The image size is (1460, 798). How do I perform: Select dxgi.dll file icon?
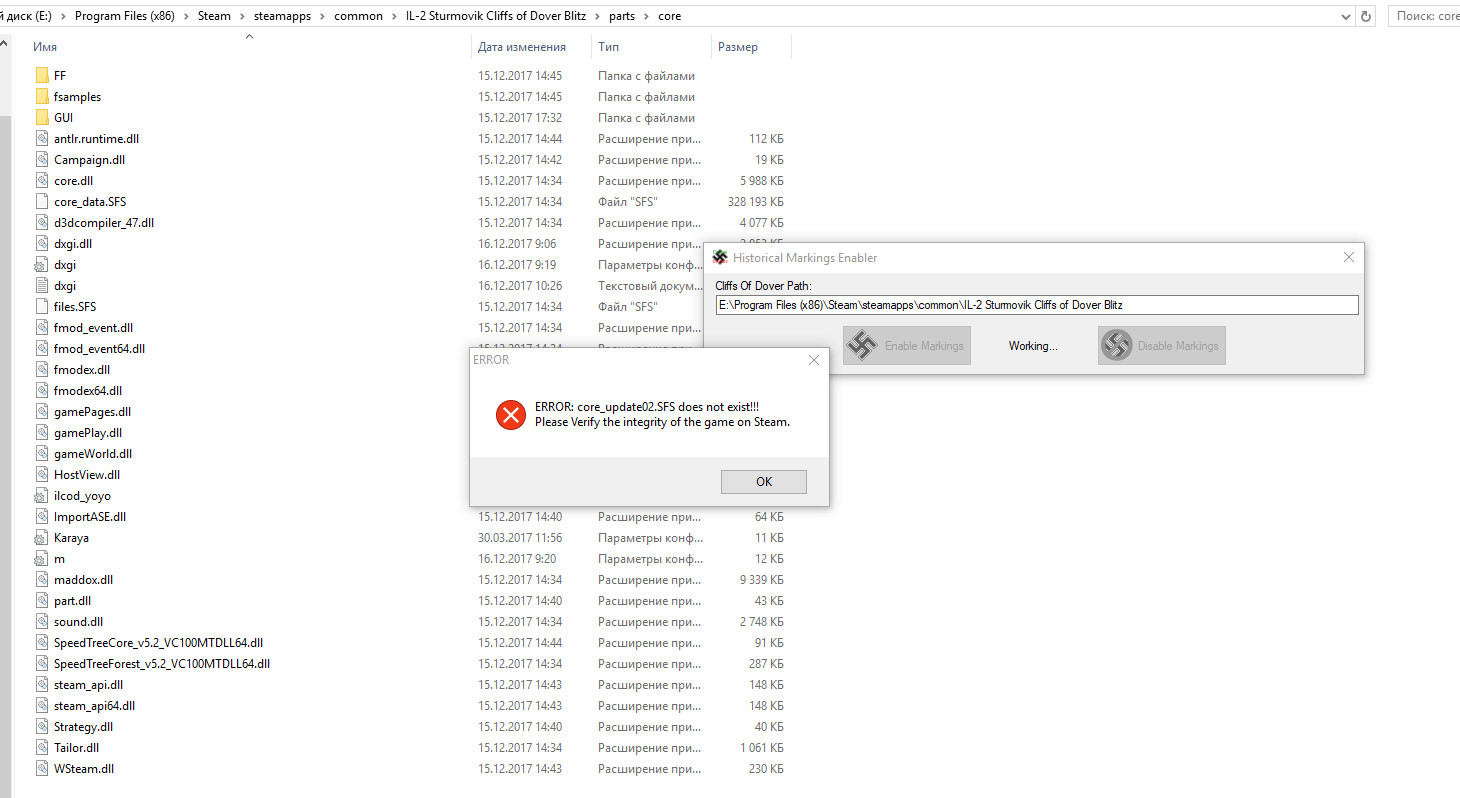[41, 244]
